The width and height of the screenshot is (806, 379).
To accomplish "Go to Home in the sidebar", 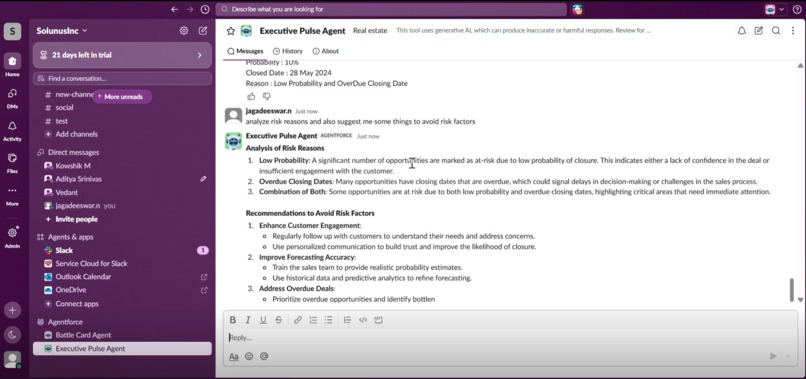I will coord(12,65).
